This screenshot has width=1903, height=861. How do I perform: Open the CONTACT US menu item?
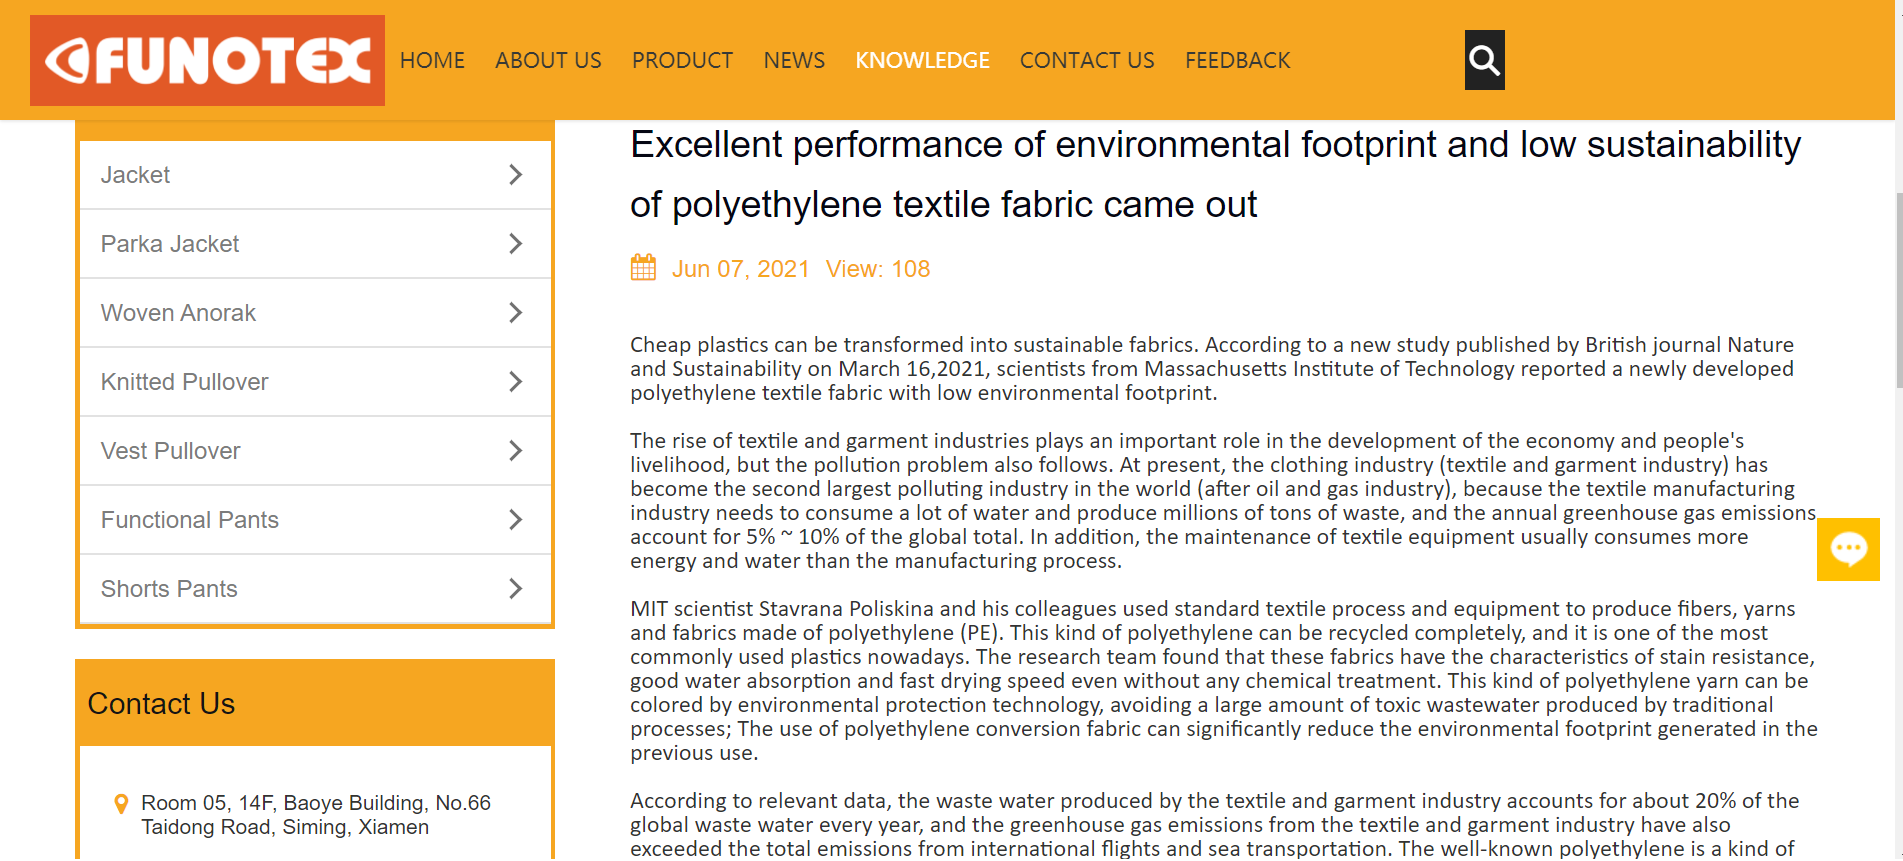(x=1087, y=61)
